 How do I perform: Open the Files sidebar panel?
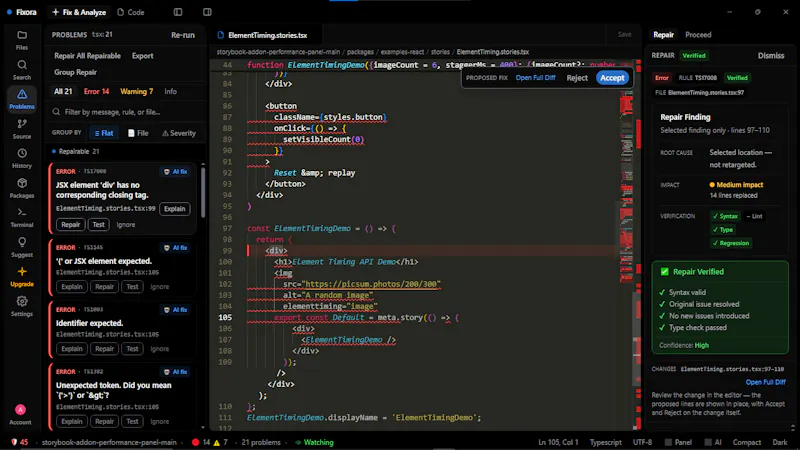(21, 40)
